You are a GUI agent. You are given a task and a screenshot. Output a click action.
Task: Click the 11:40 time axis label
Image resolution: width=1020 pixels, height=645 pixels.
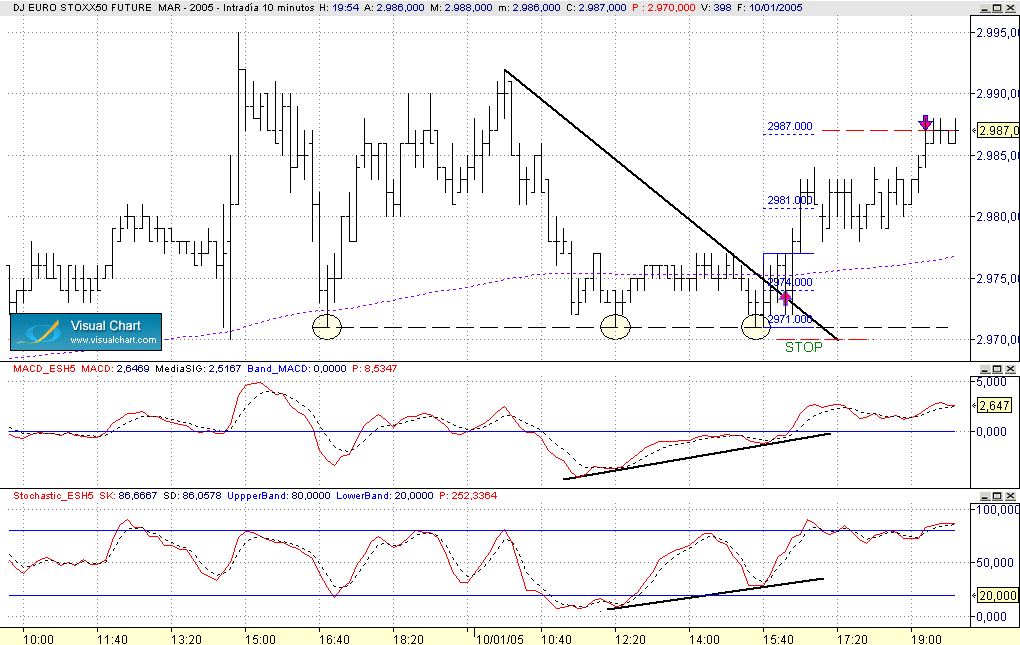tap(113, 639)
